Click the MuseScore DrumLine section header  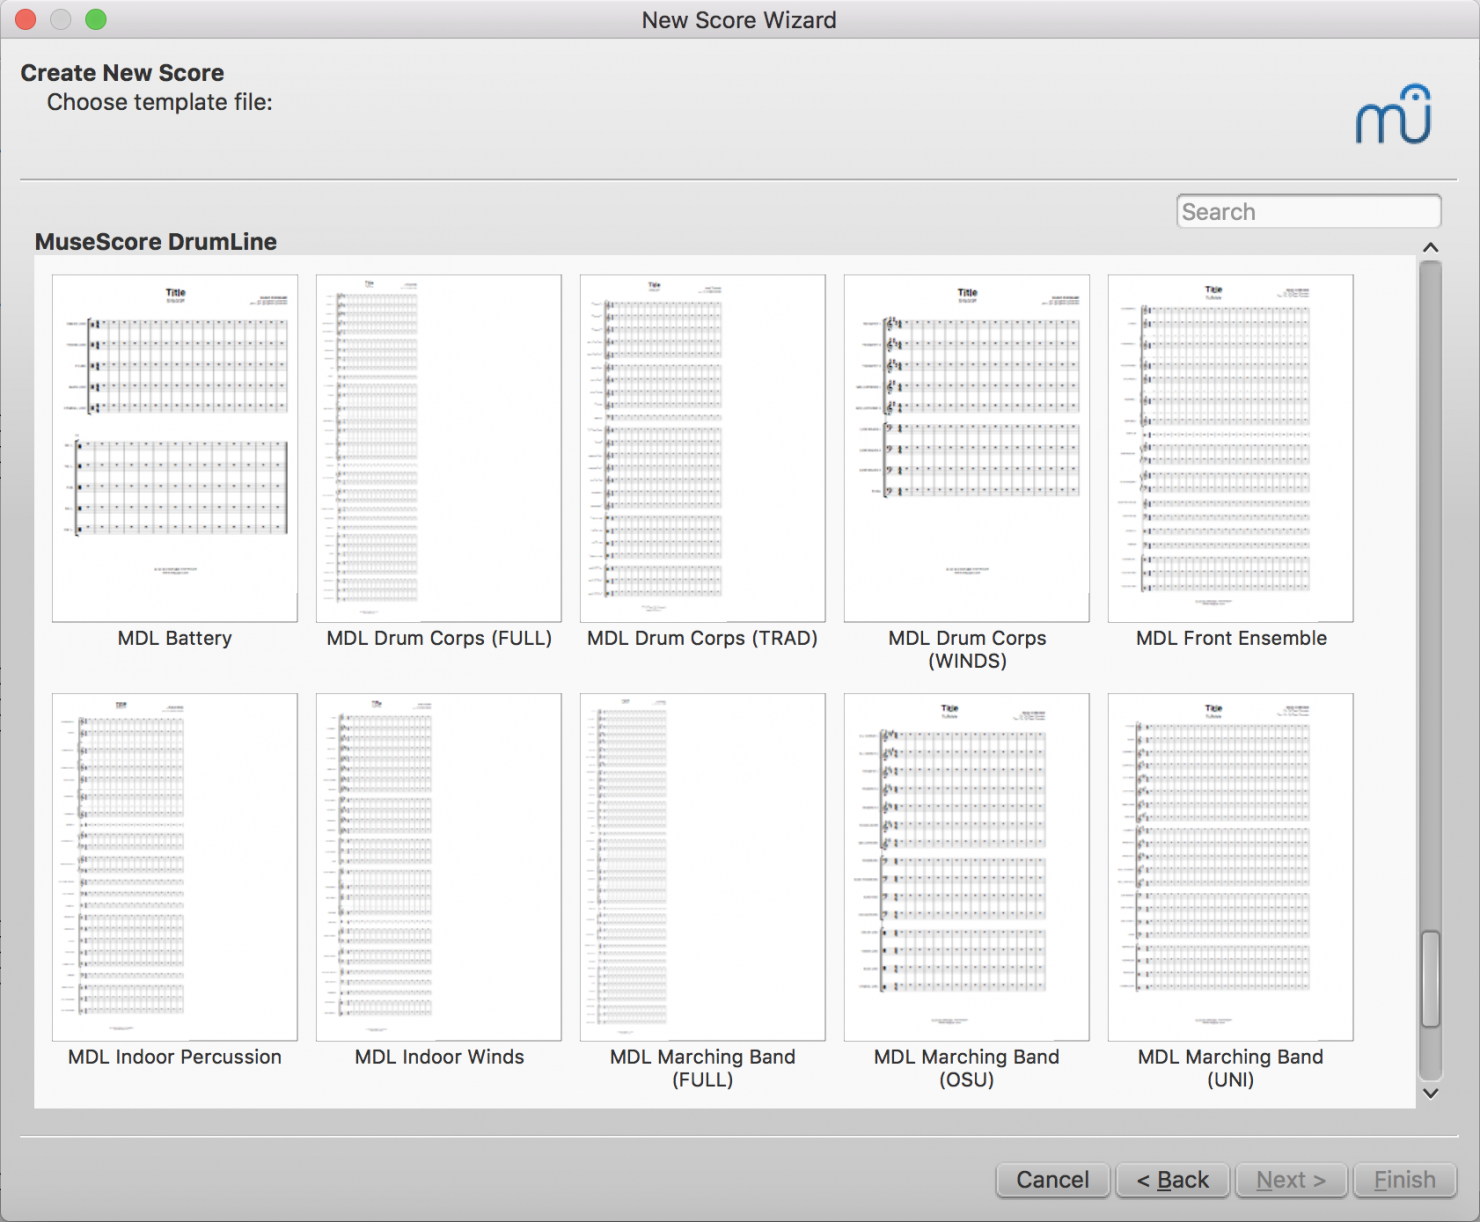[156, 241]
